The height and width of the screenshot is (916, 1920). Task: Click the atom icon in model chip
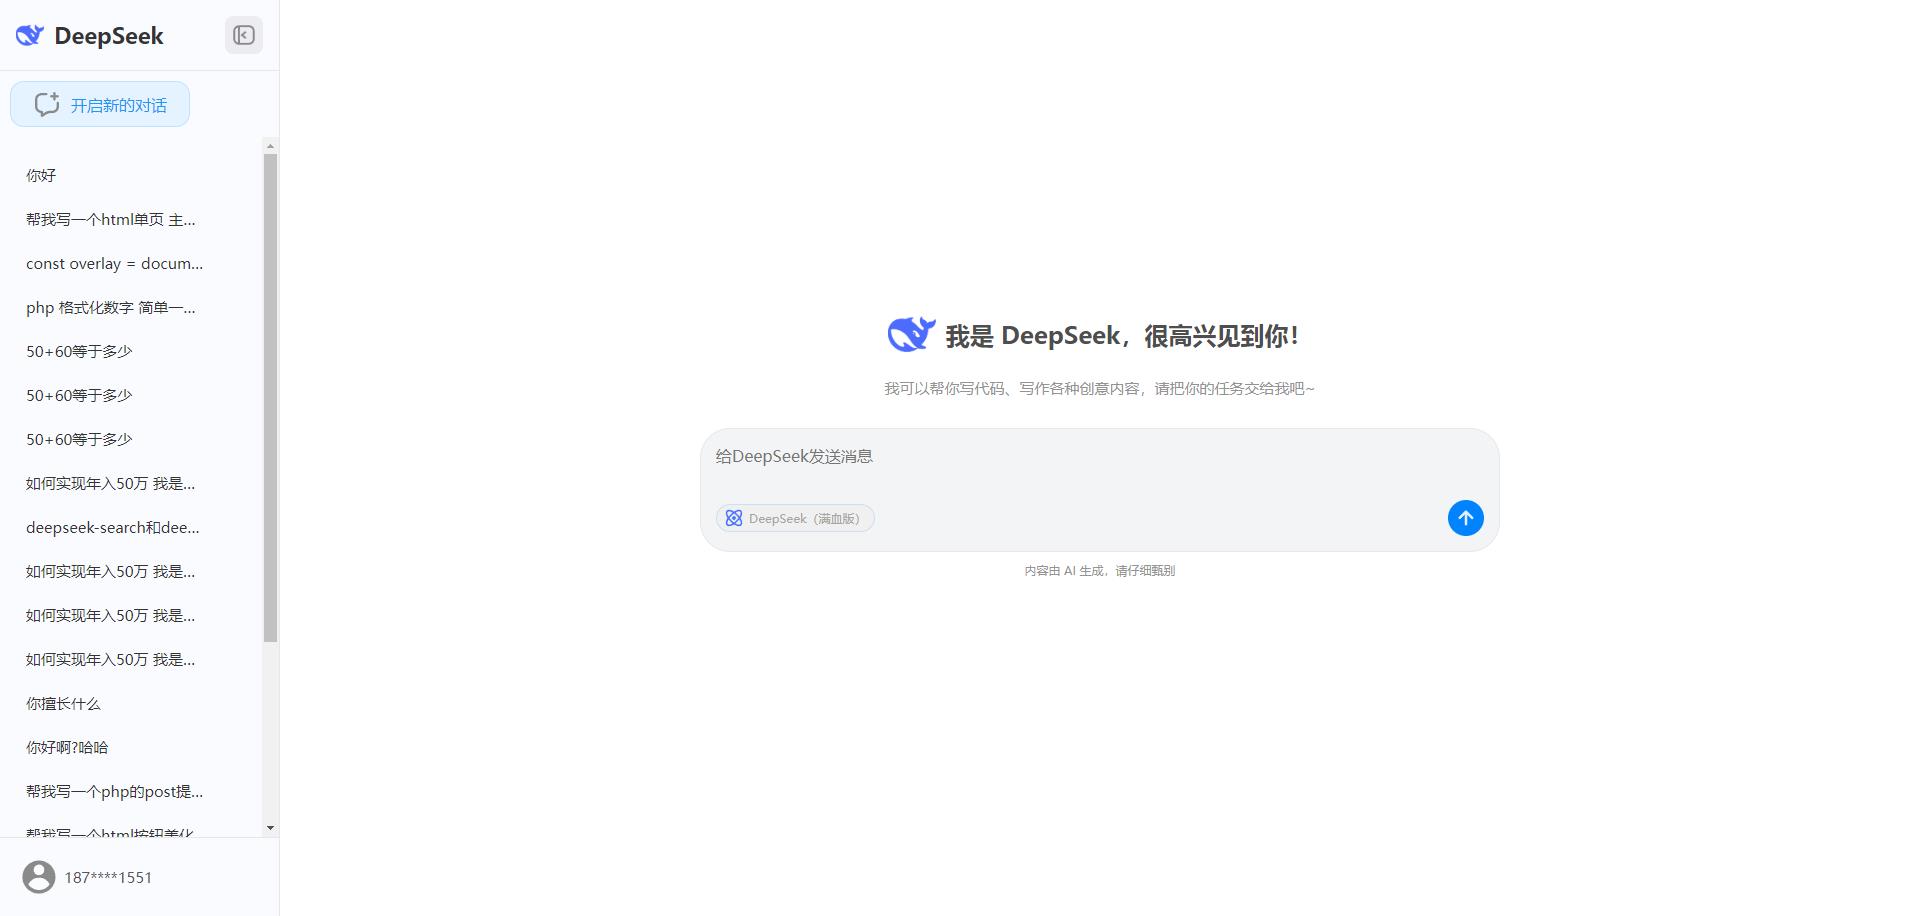point(734,518)
